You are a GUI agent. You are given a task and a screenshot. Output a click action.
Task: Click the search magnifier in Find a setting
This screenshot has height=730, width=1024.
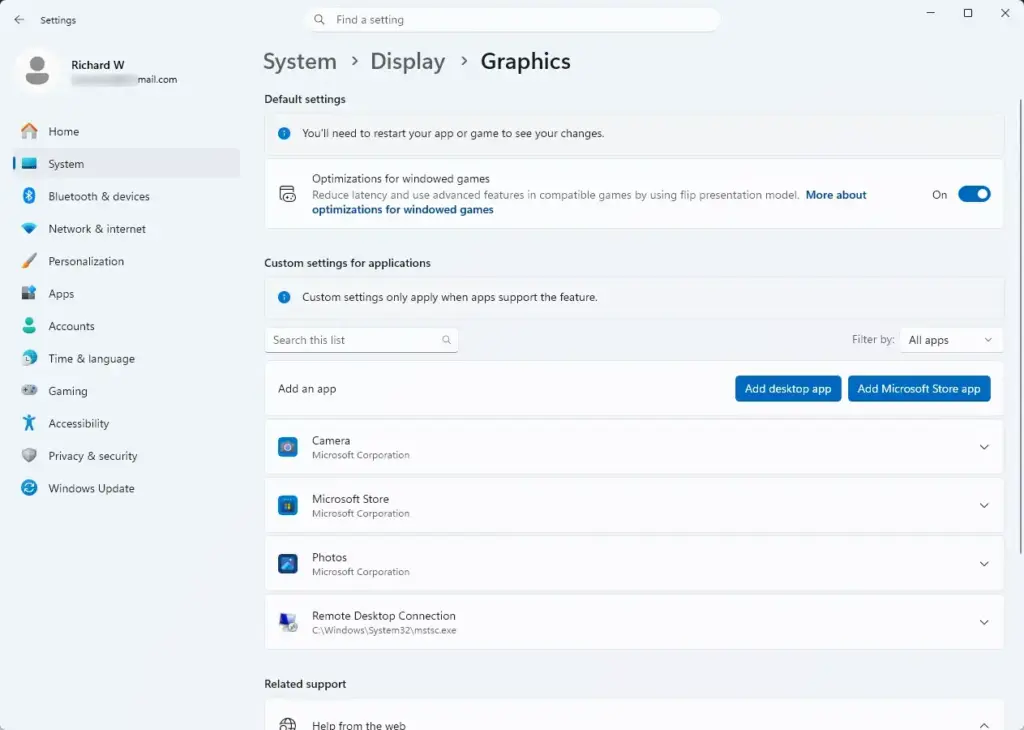point(319,20)
